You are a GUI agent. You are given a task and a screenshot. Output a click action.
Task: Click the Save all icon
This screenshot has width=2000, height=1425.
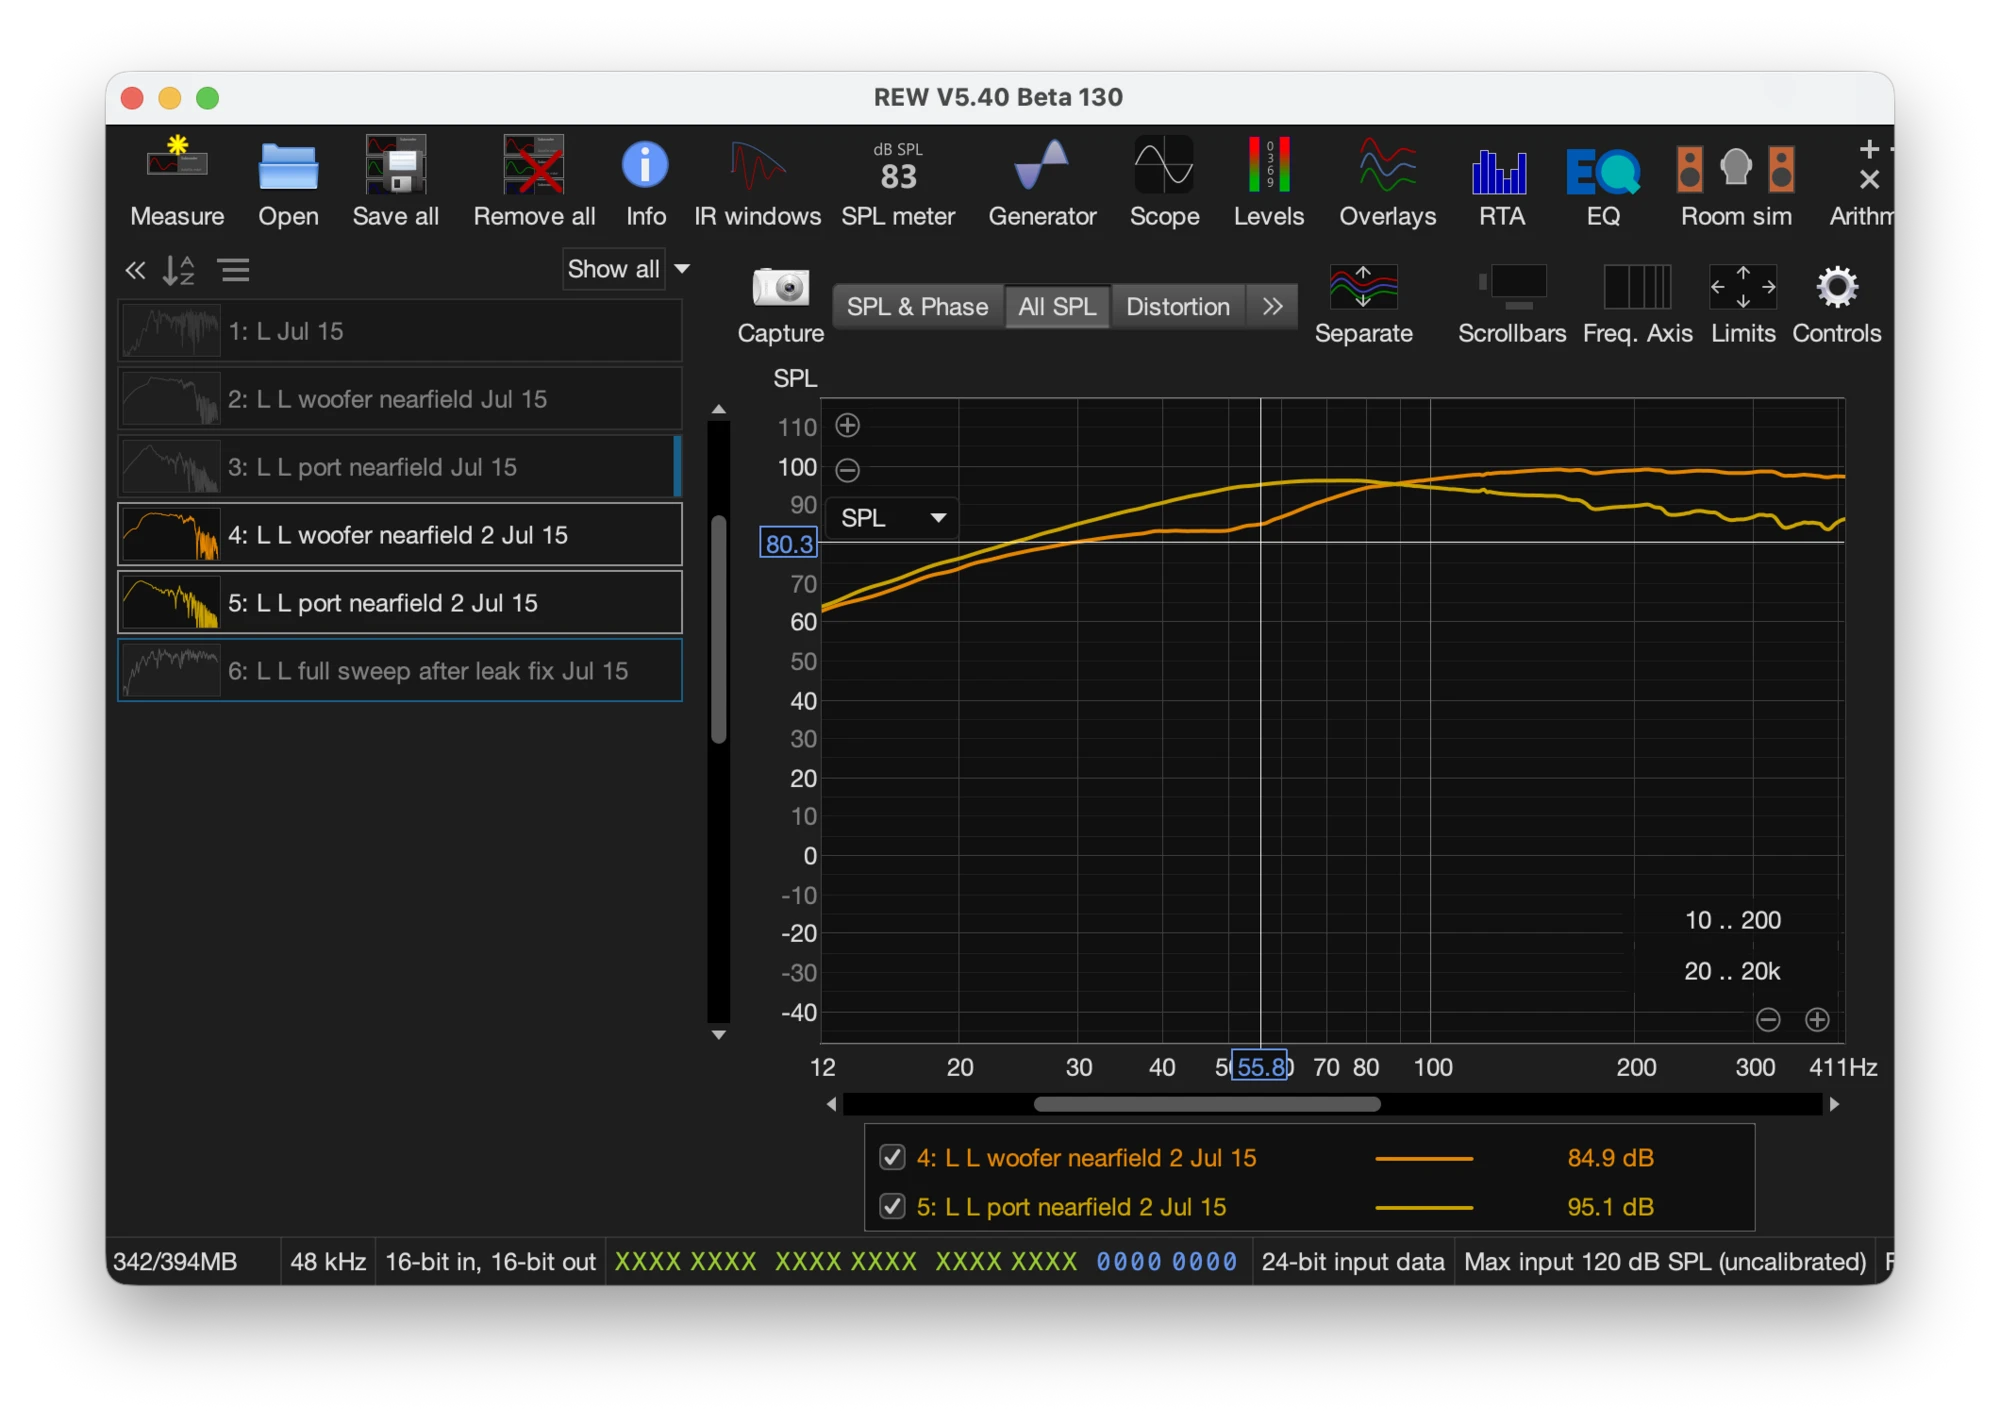395,181
